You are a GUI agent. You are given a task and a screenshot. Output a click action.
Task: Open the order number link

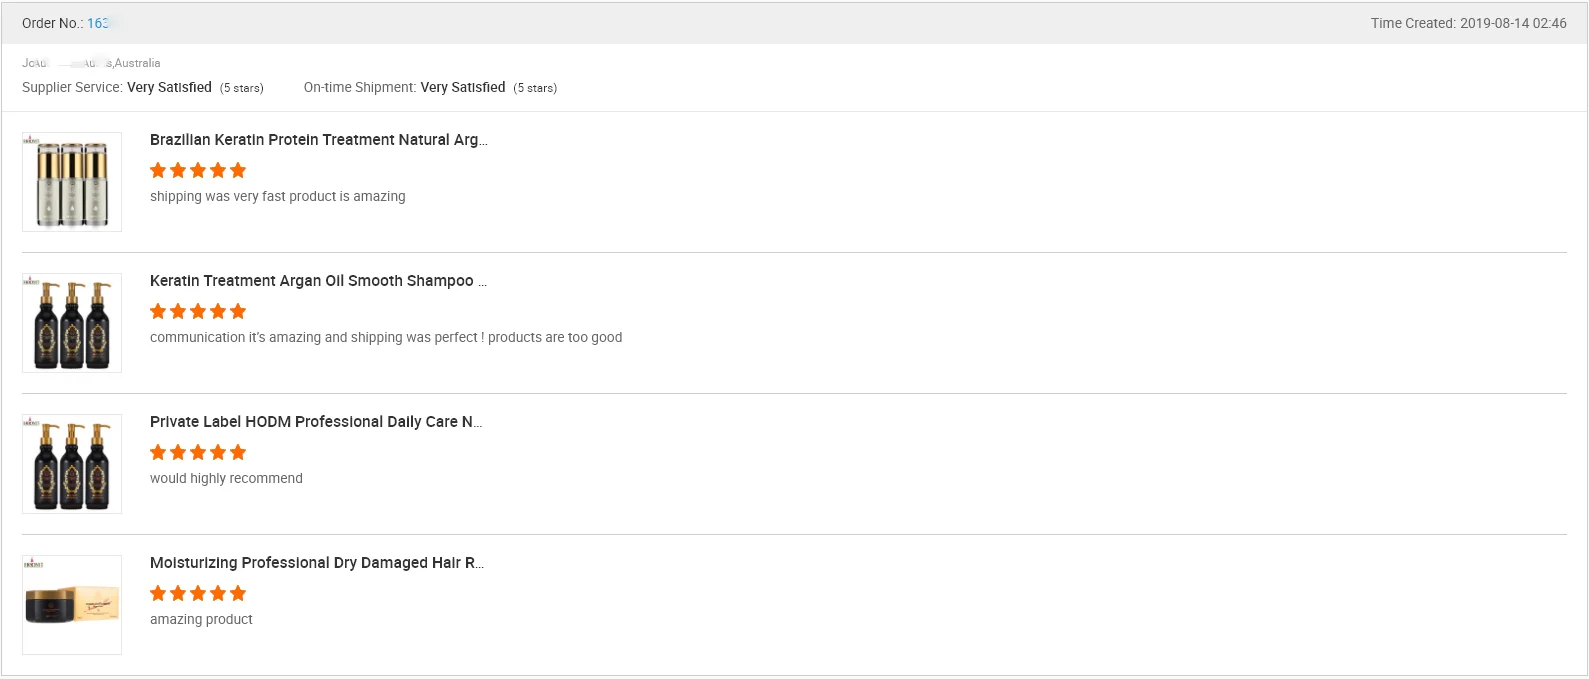click(98, 23)
